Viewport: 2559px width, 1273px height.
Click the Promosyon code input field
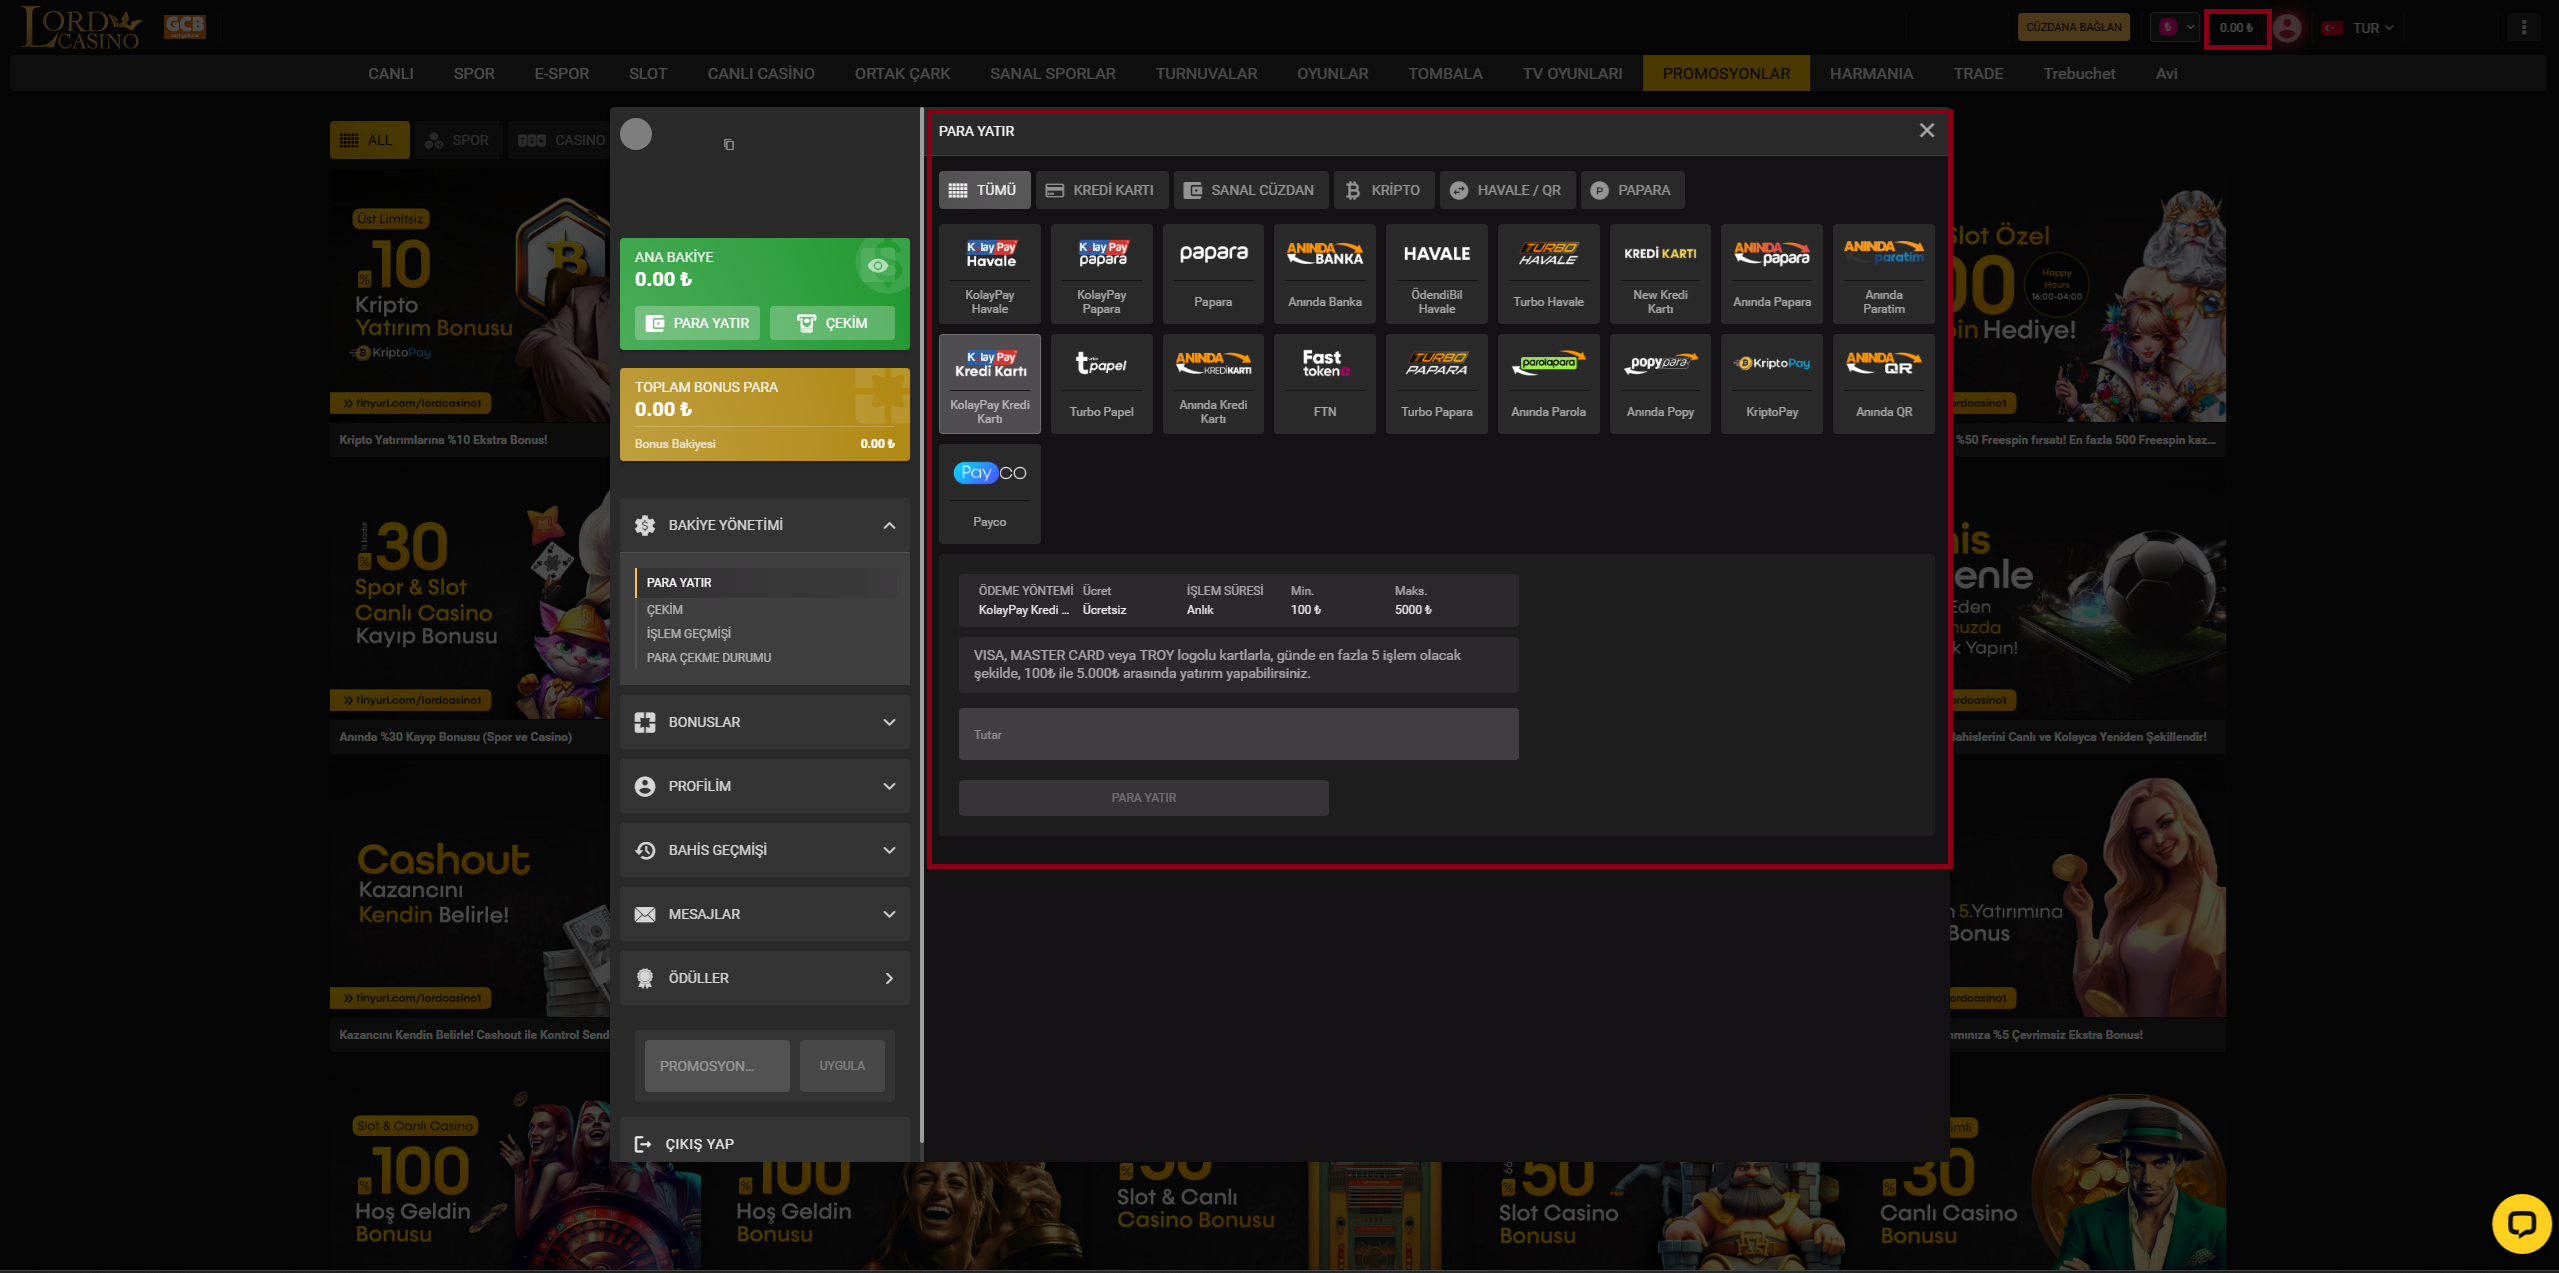717,1066
